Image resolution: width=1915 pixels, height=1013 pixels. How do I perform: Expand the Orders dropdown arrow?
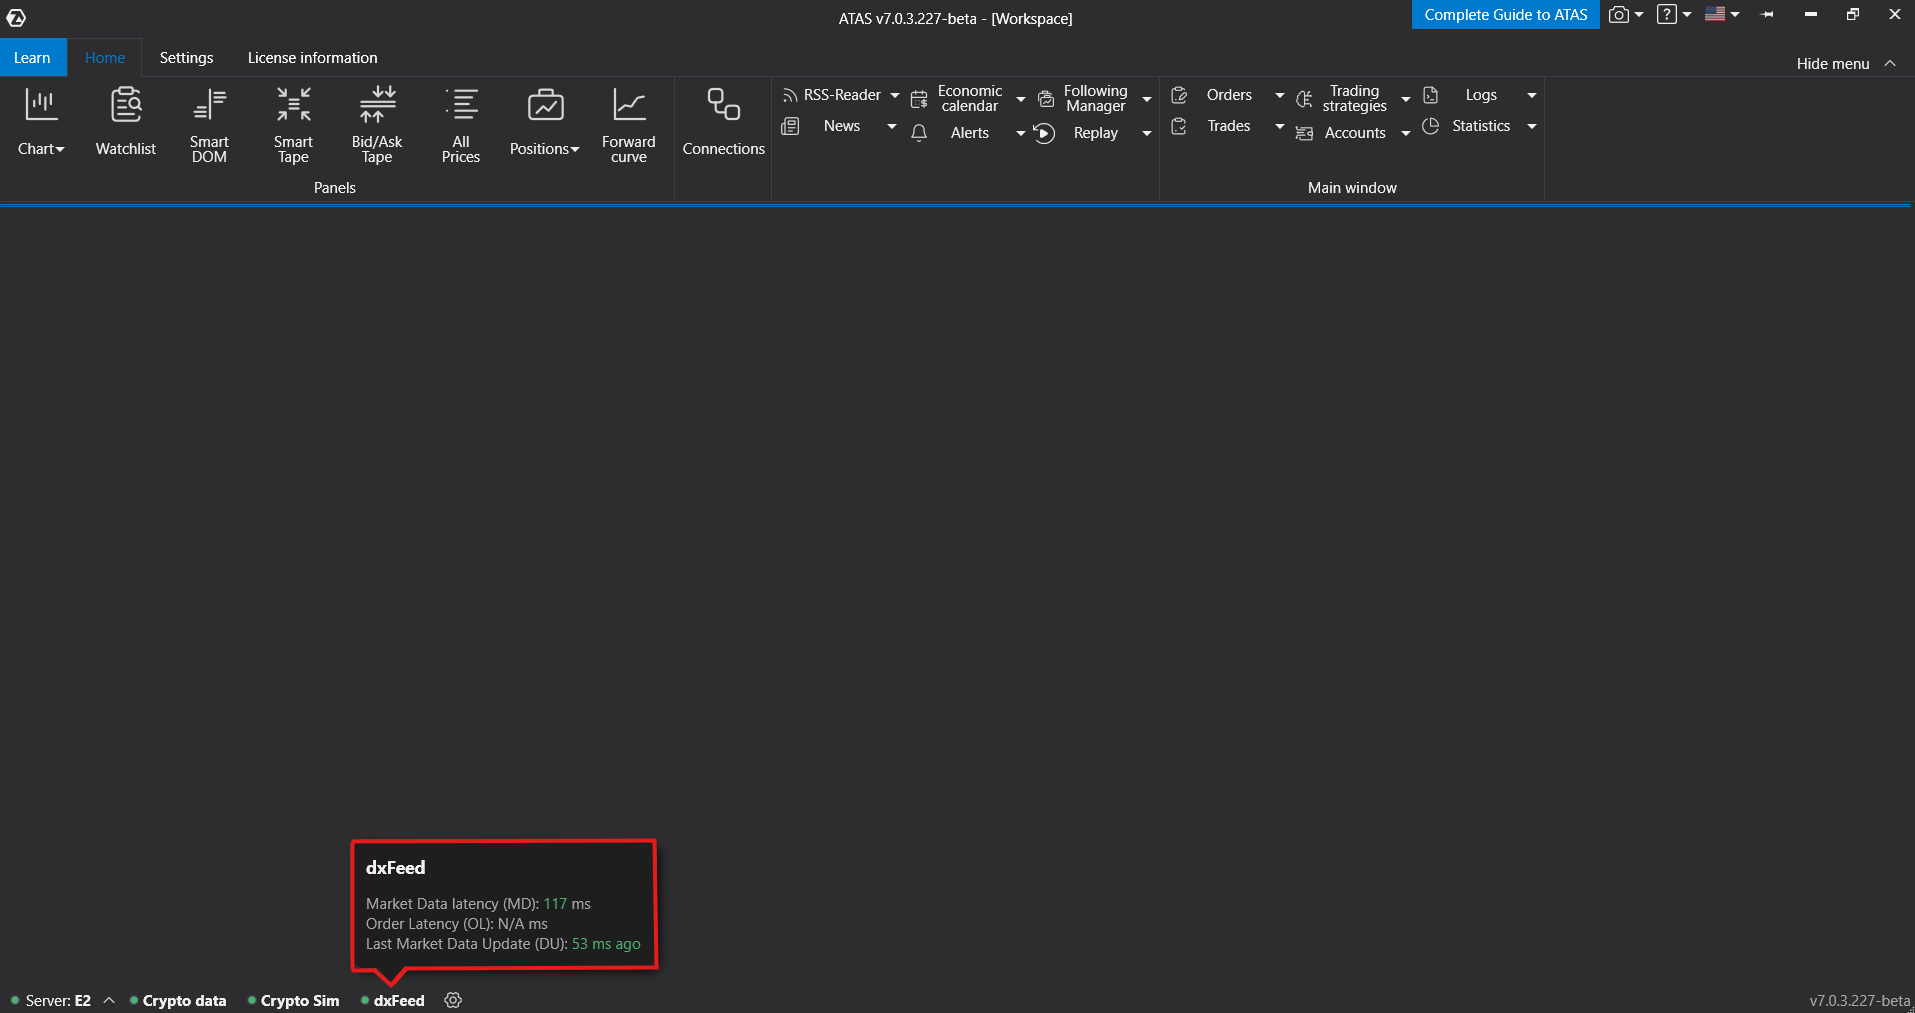coord(1280,96)
